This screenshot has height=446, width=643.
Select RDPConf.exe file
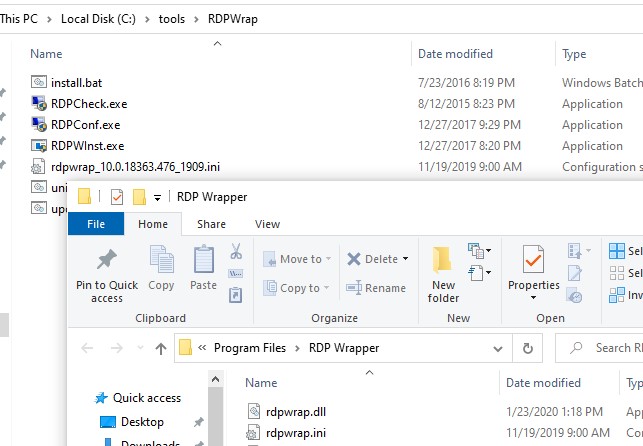[85, 125]
